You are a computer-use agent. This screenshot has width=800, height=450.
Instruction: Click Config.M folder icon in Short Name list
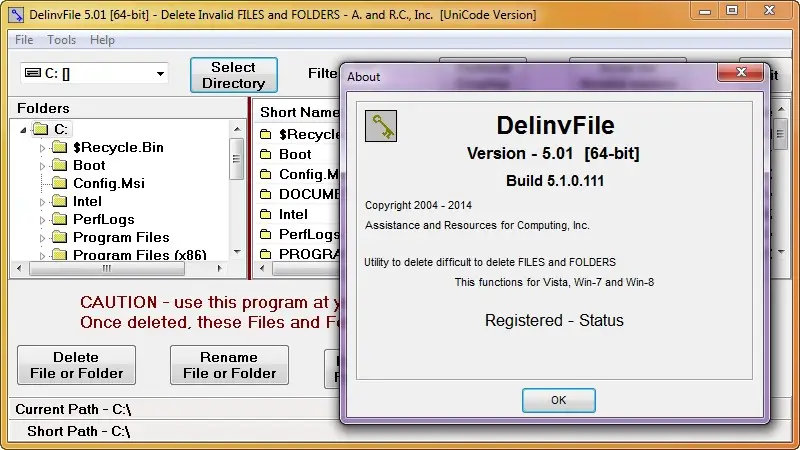click(x=265, y=174)
